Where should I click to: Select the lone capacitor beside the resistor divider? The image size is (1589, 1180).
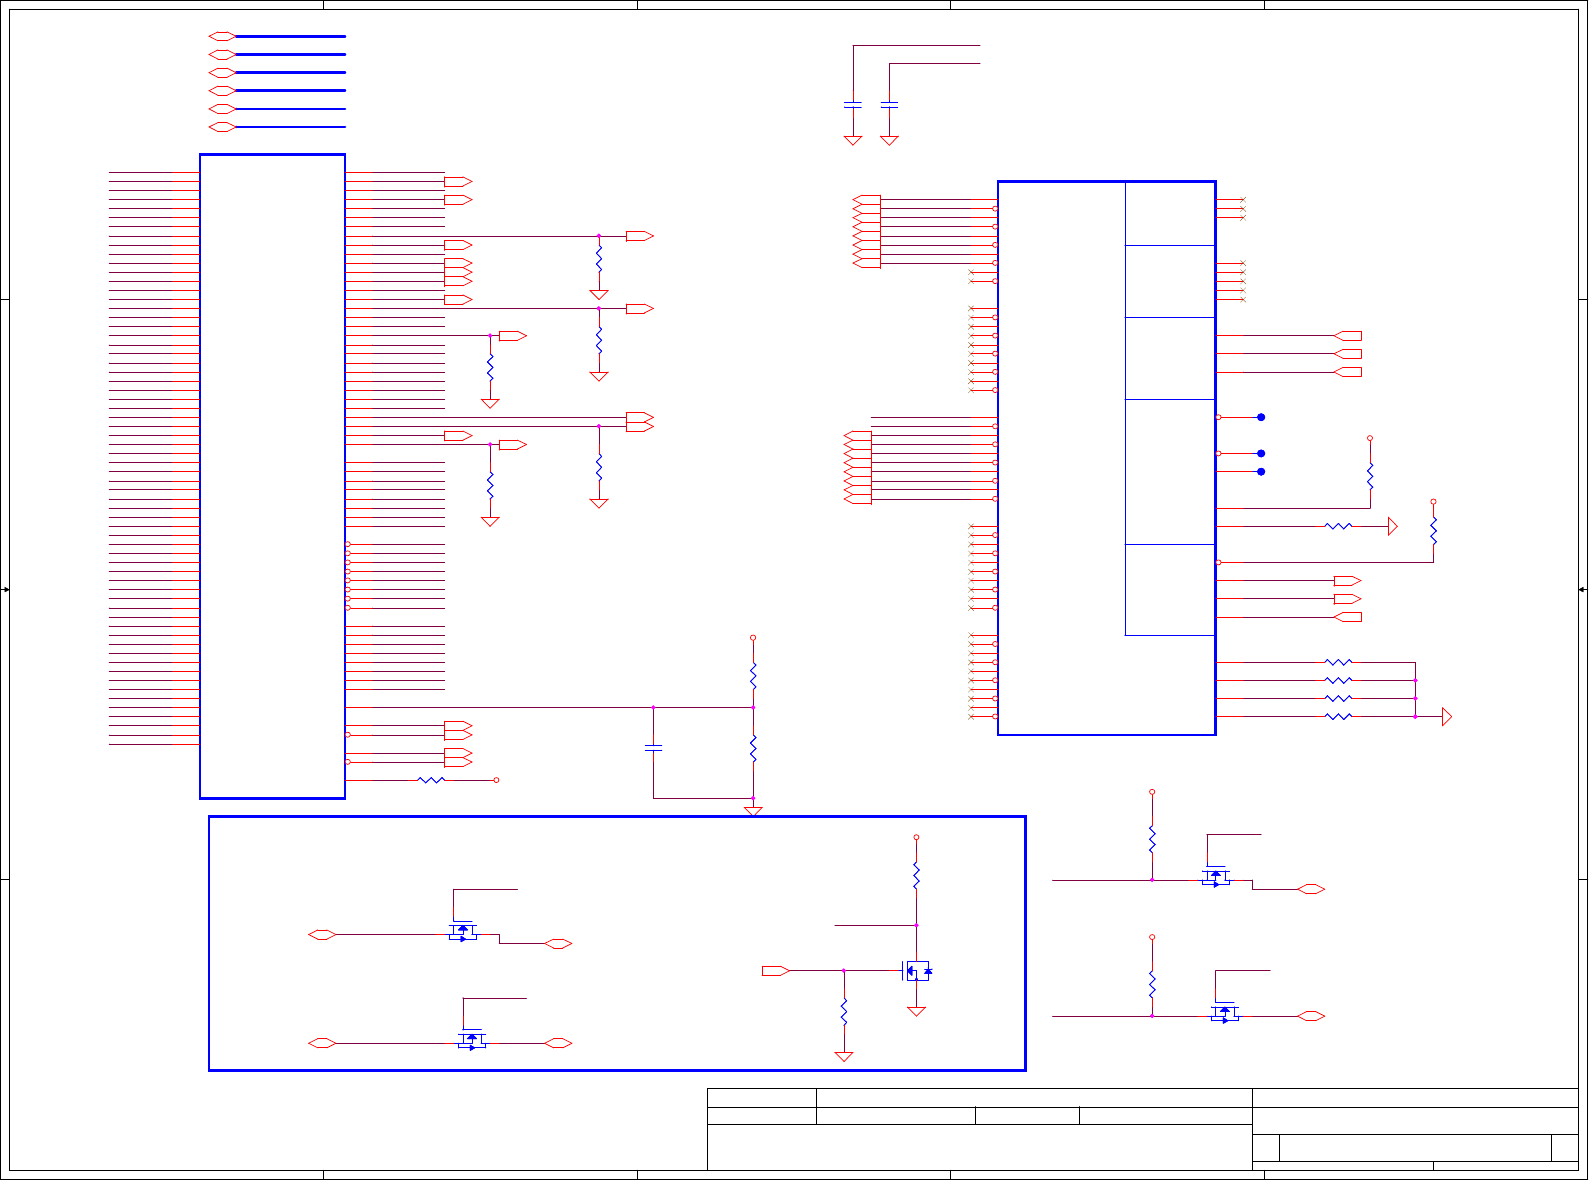click(653, 748)
